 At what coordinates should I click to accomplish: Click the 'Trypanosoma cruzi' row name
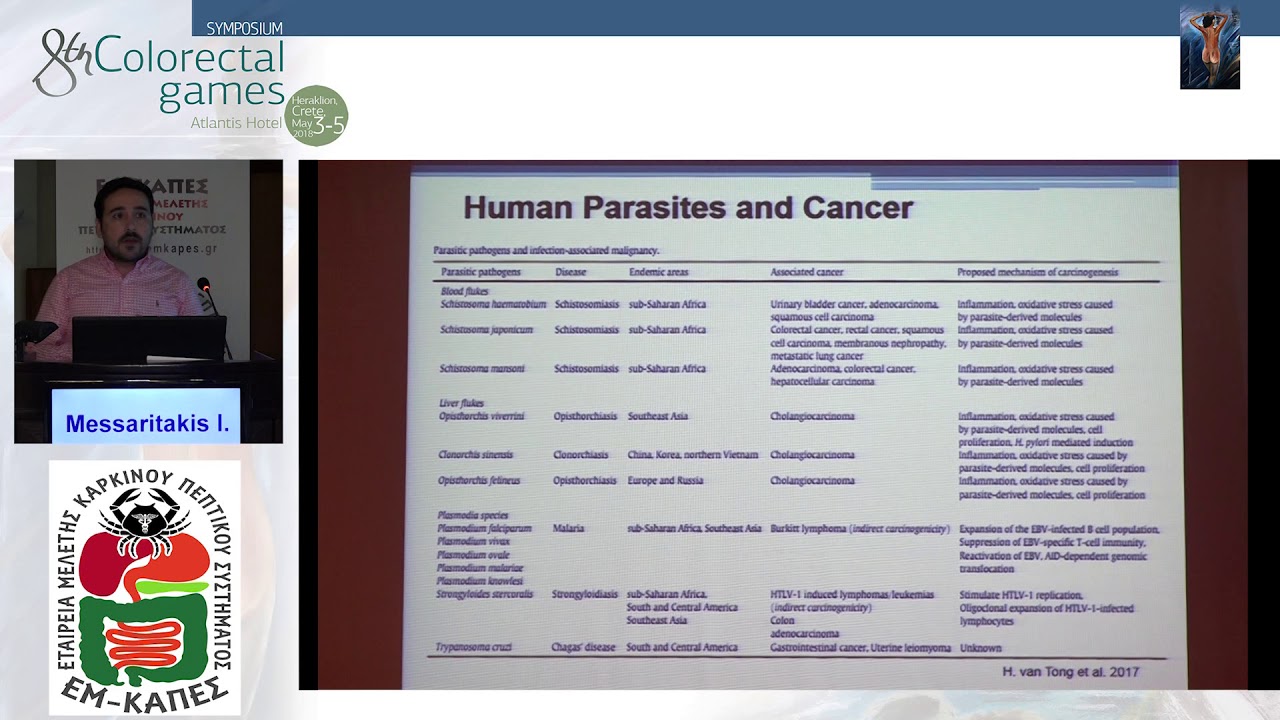473,648
